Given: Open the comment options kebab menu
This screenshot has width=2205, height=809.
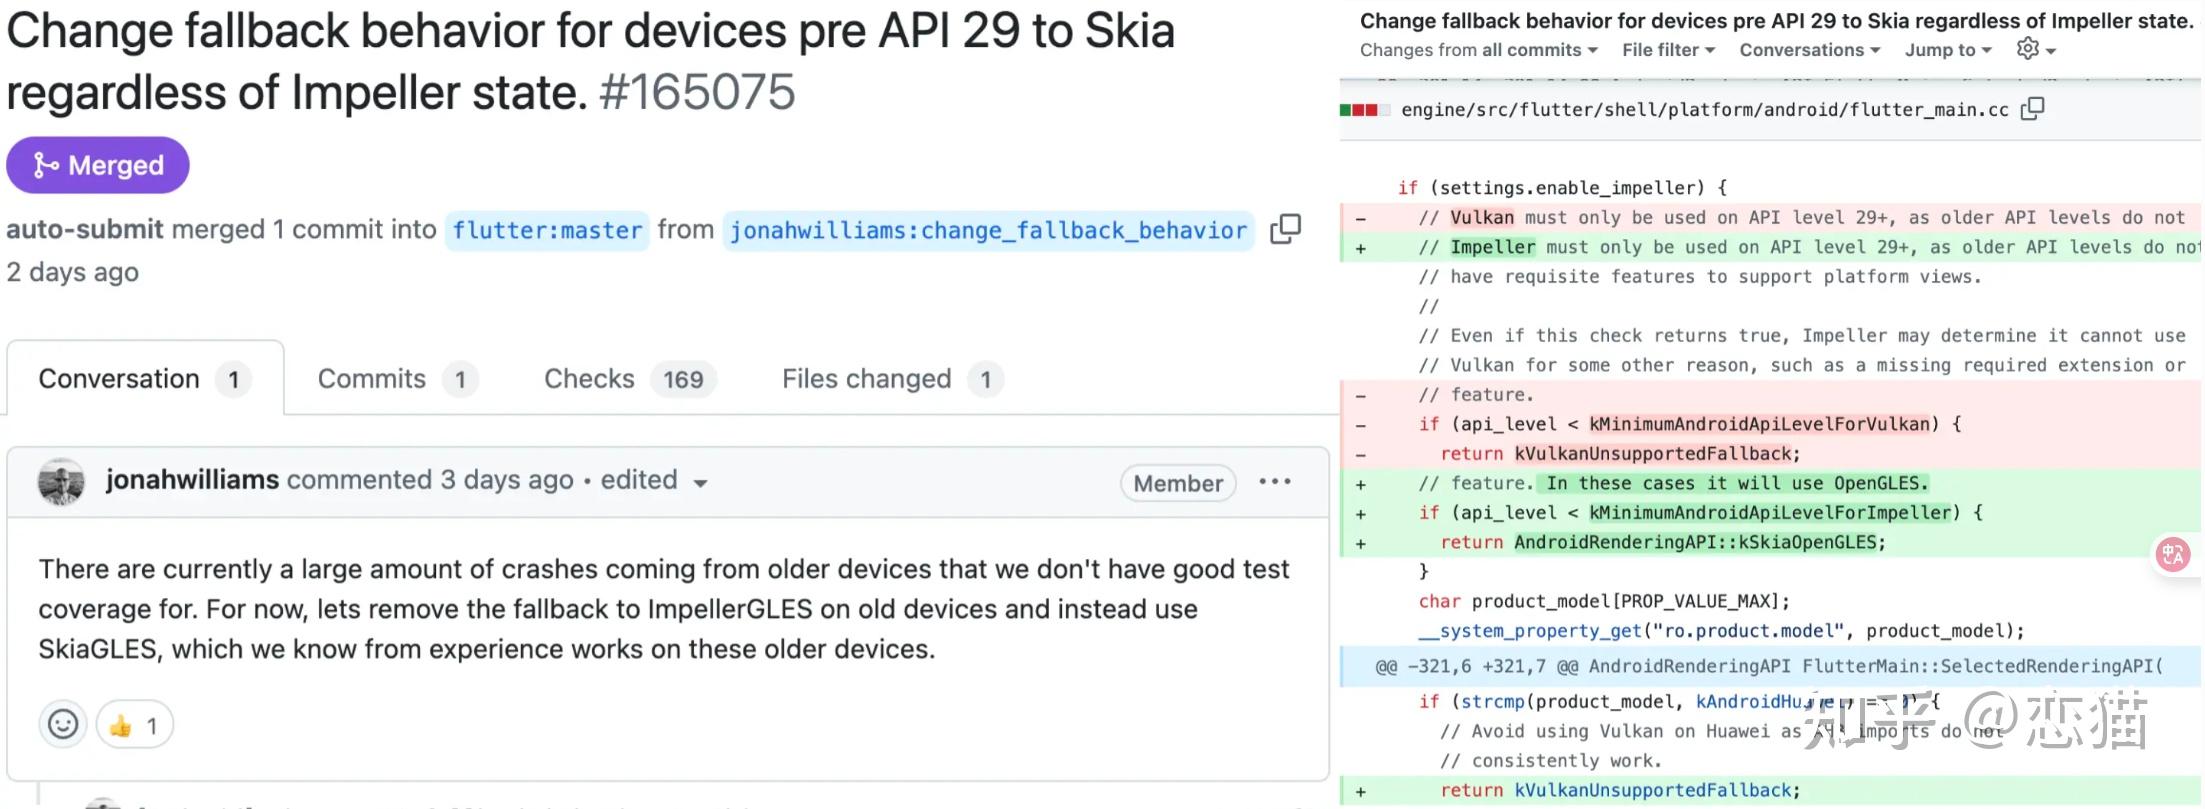Looking at the screenshot, I should click(x=1275, y=482).
